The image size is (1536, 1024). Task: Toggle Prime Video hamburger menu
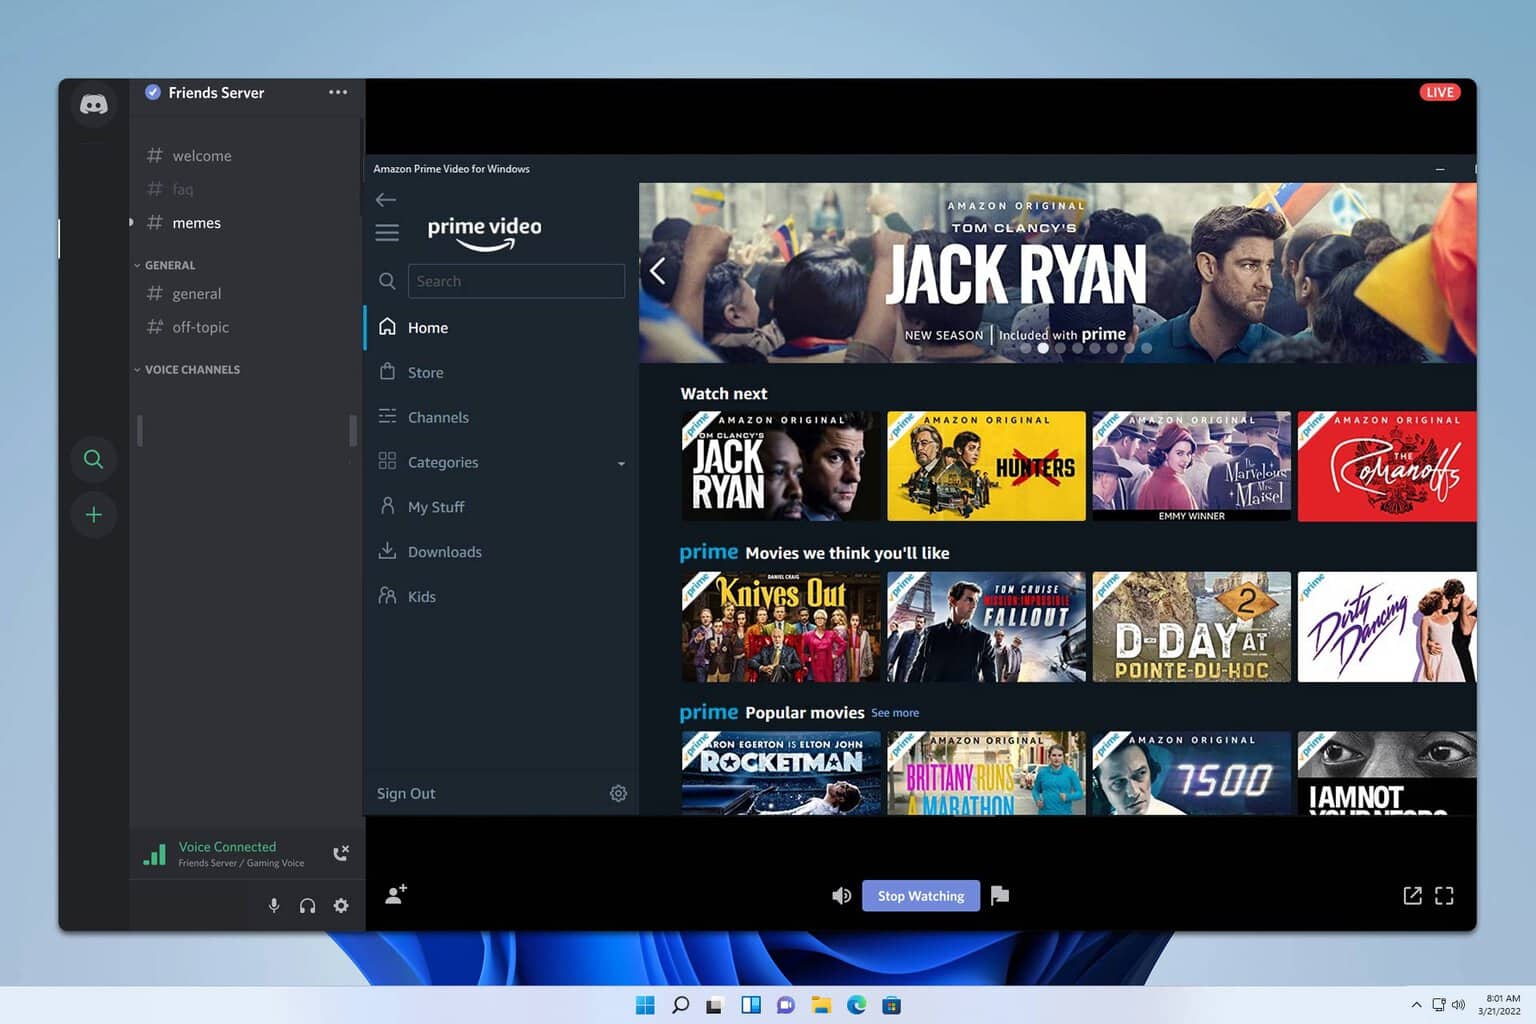387,233
